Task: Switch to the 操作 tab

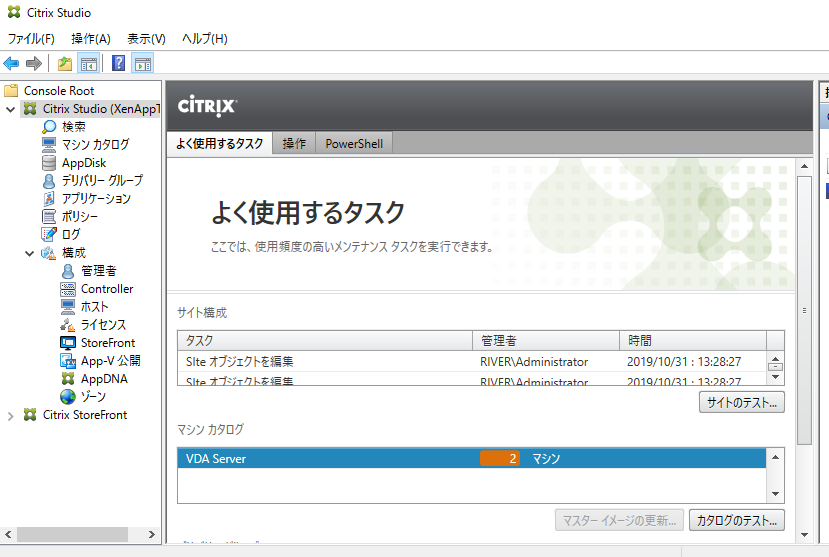Action: [294, 144]
